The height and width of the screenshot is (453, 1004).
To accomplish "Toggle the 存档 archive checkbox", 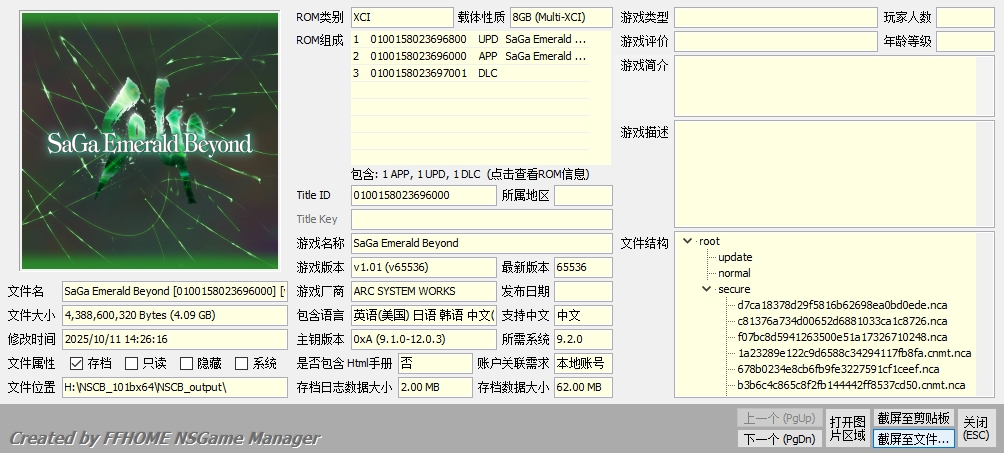I will pyautogui.click(x=77, y=364).
